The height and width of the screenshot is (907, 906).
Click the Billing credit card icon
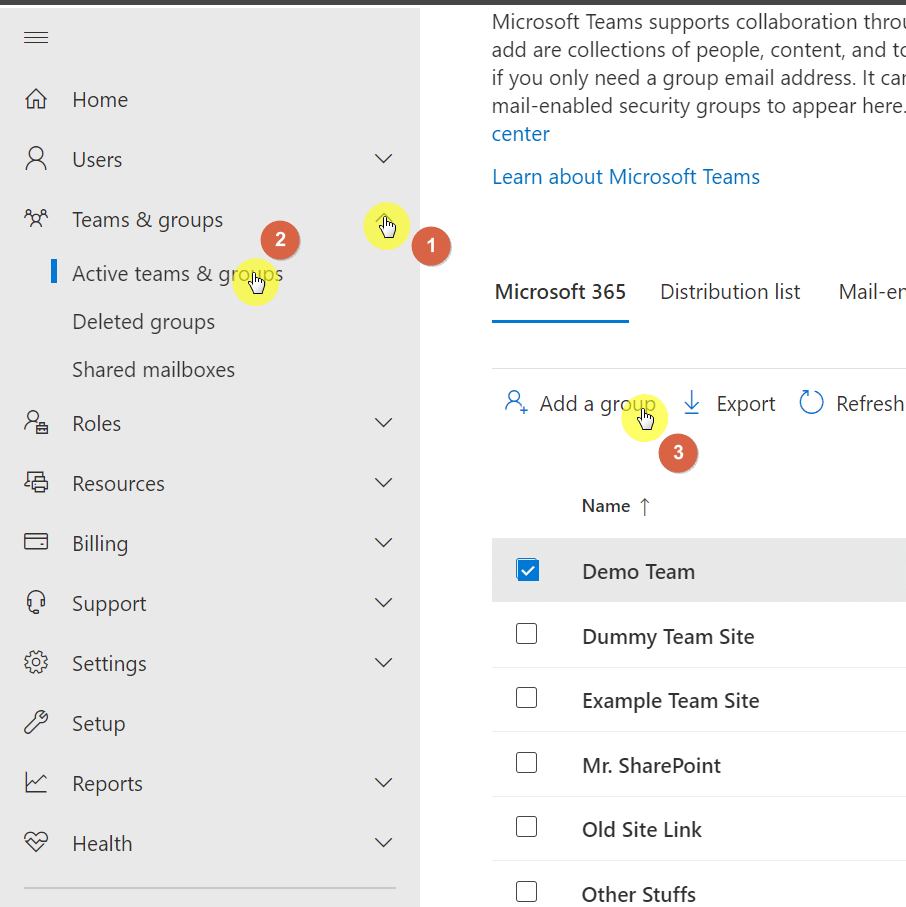coord(36,542)
